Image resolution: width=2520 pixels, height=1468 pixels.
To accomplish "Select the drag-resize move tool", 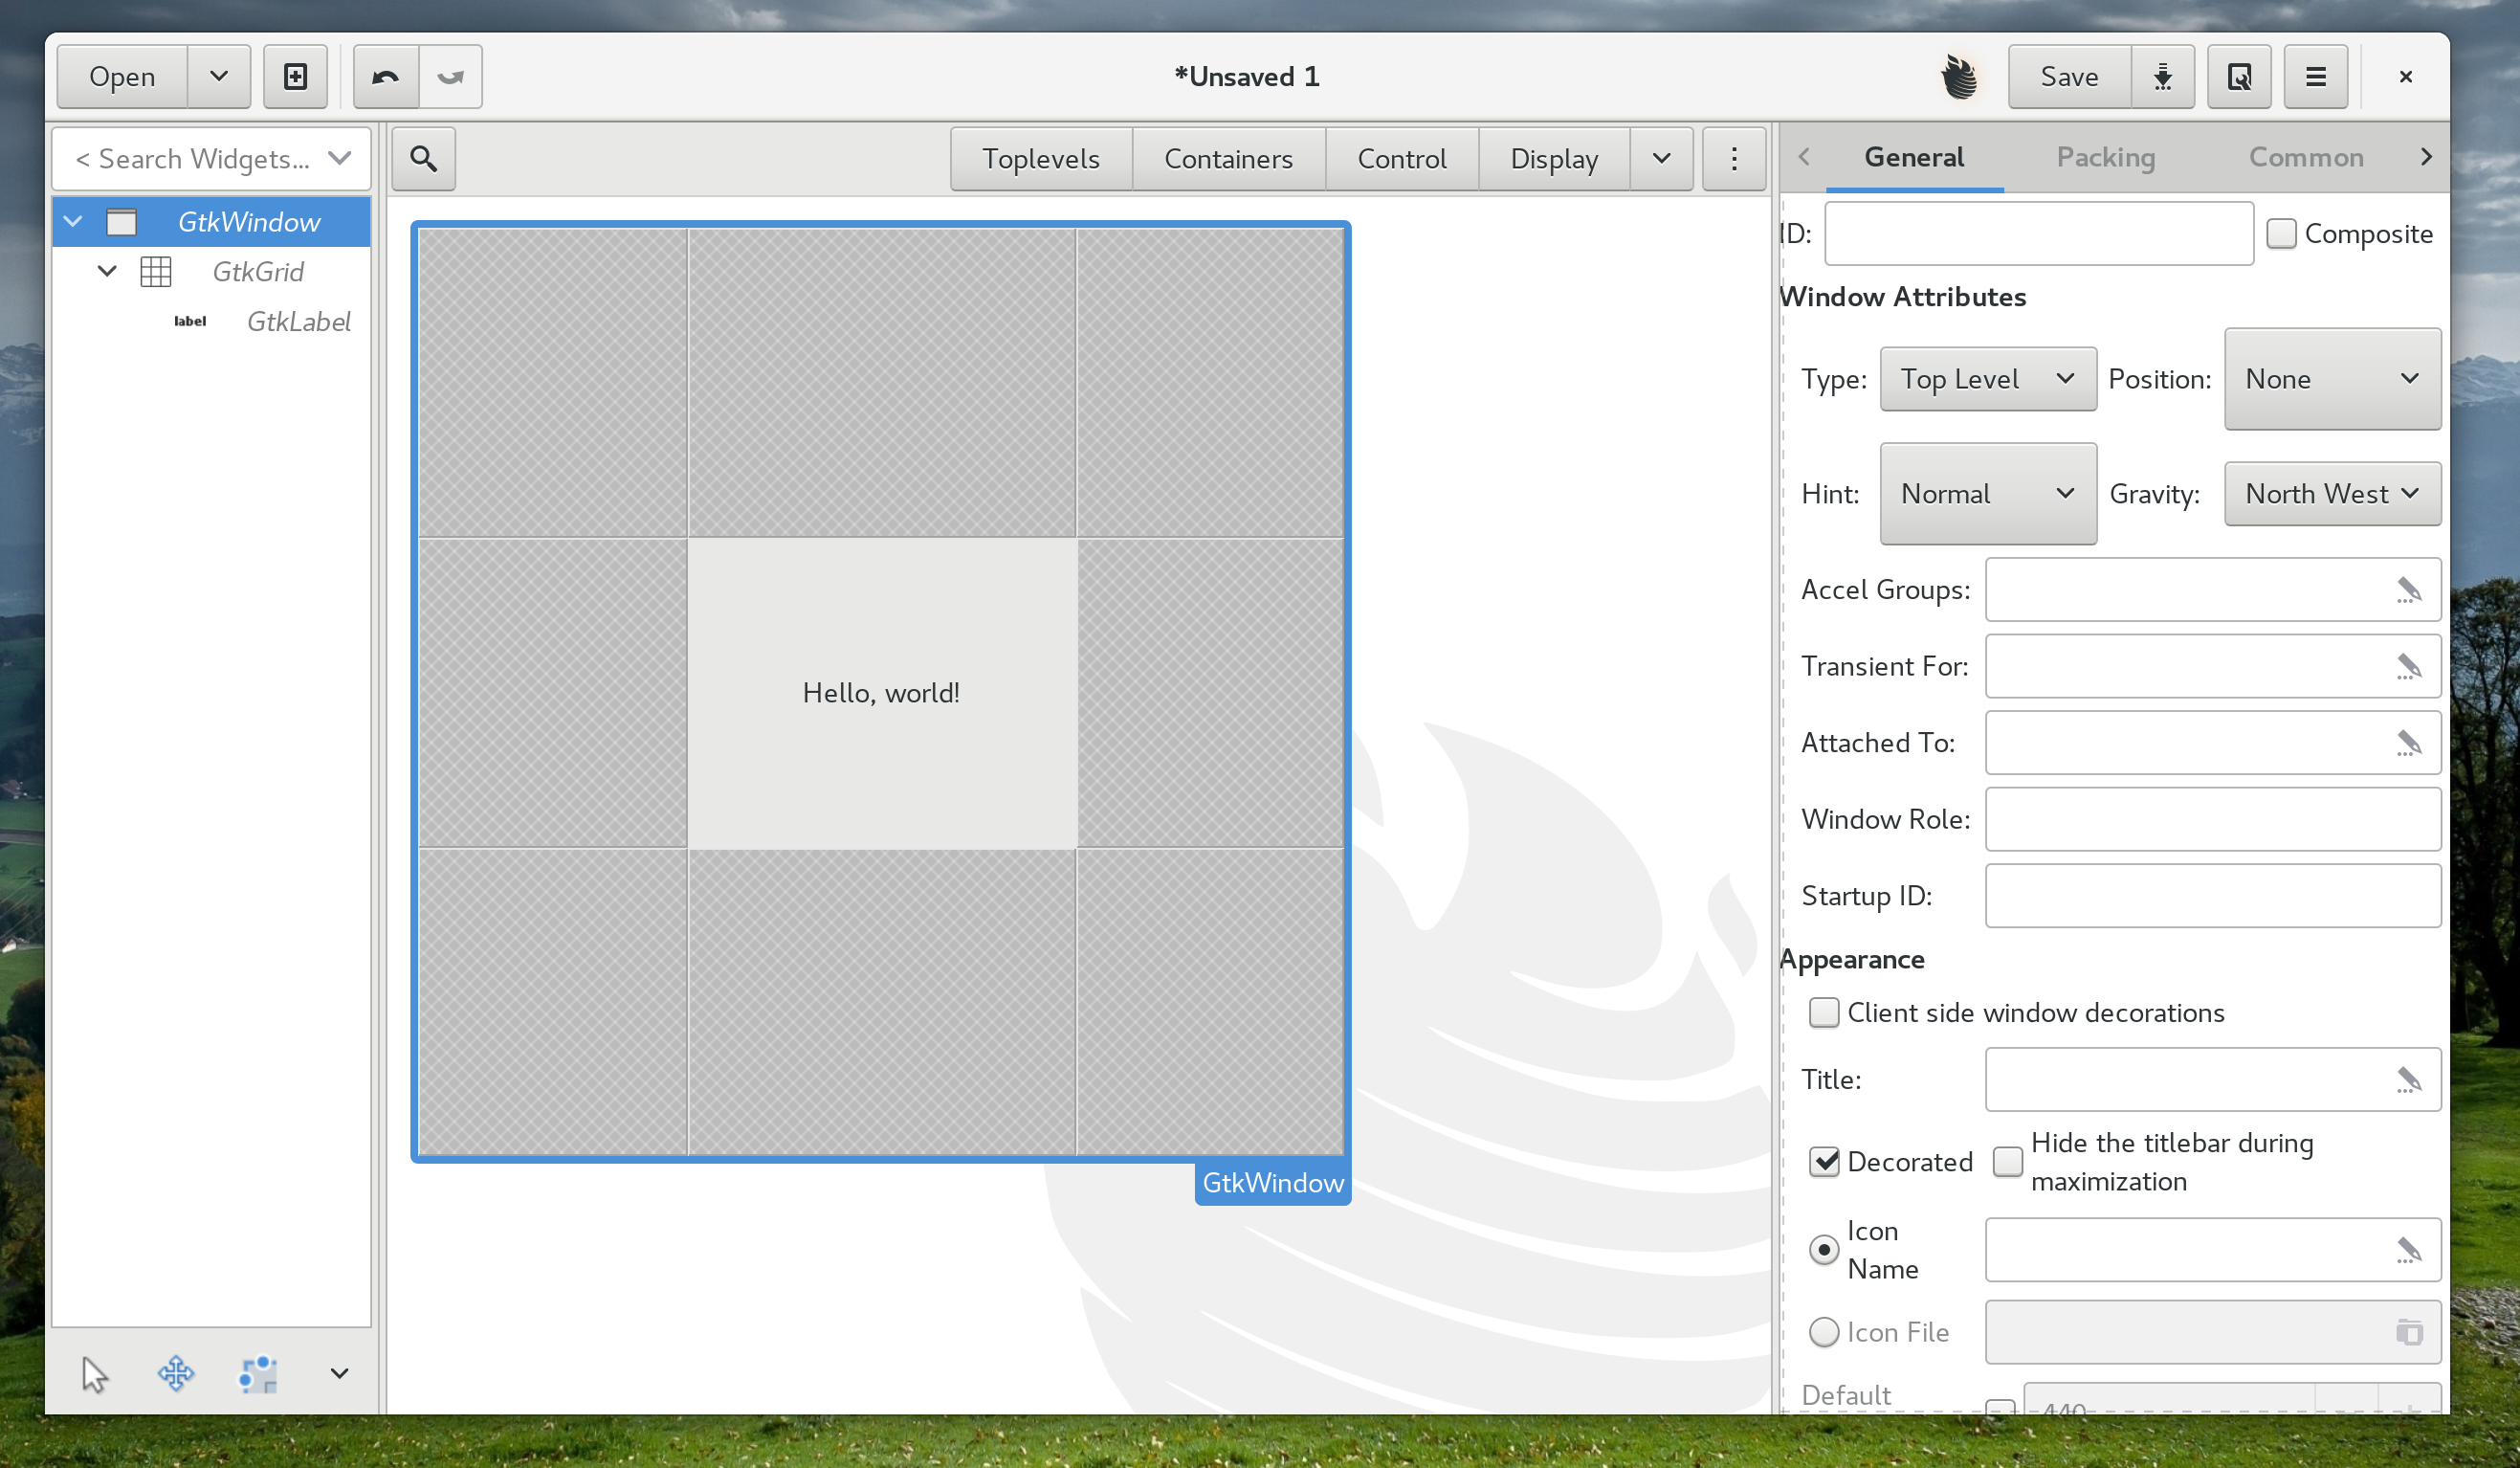I will click(176, 1374).
